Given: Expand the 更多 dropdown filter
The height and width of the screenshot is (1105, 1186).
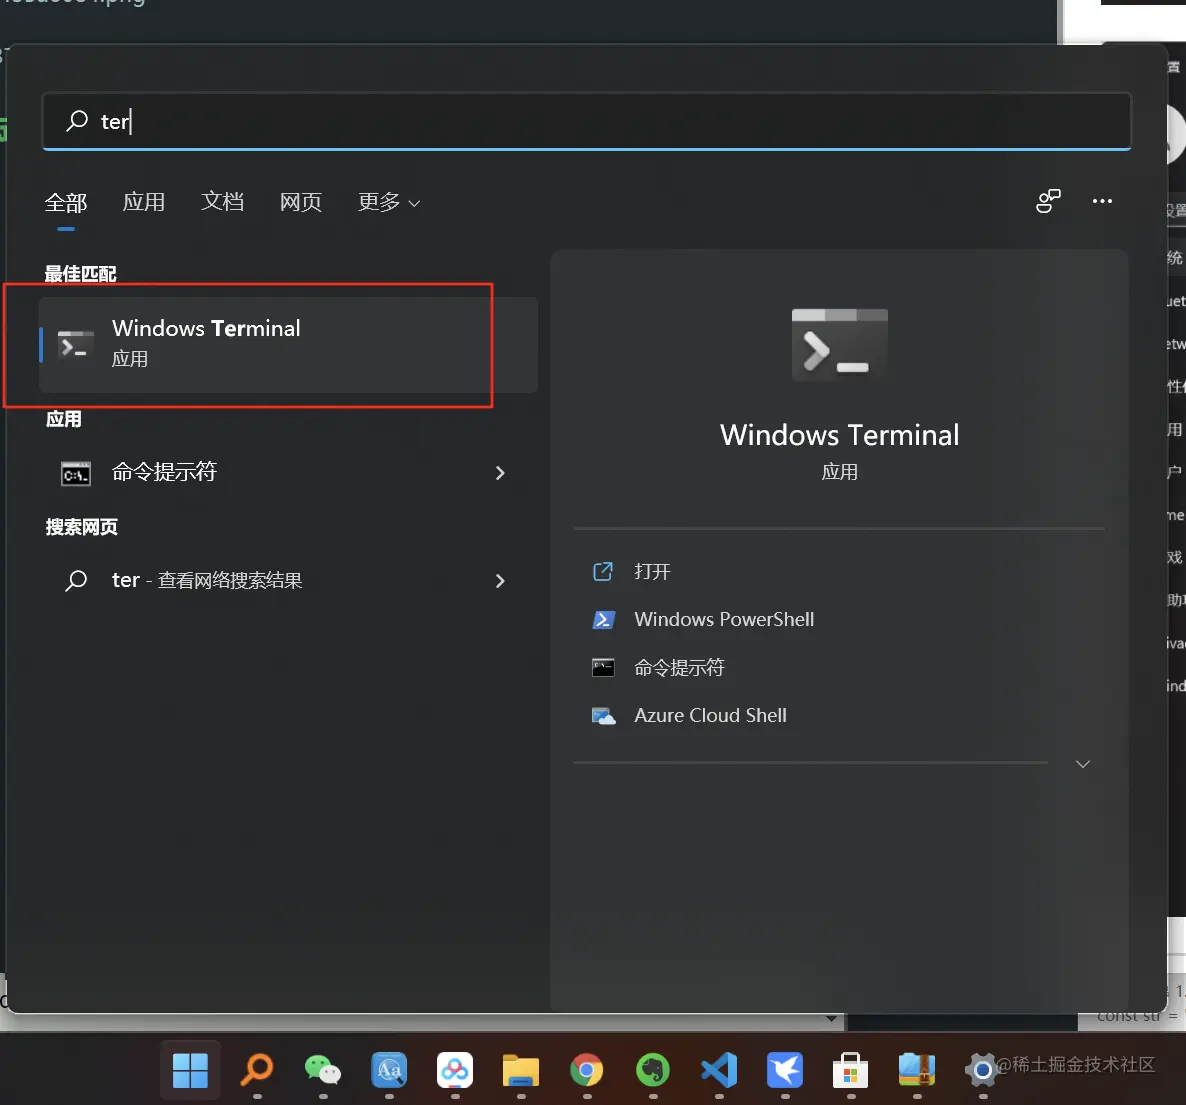Looking at the screenshot, I should 389,202.
